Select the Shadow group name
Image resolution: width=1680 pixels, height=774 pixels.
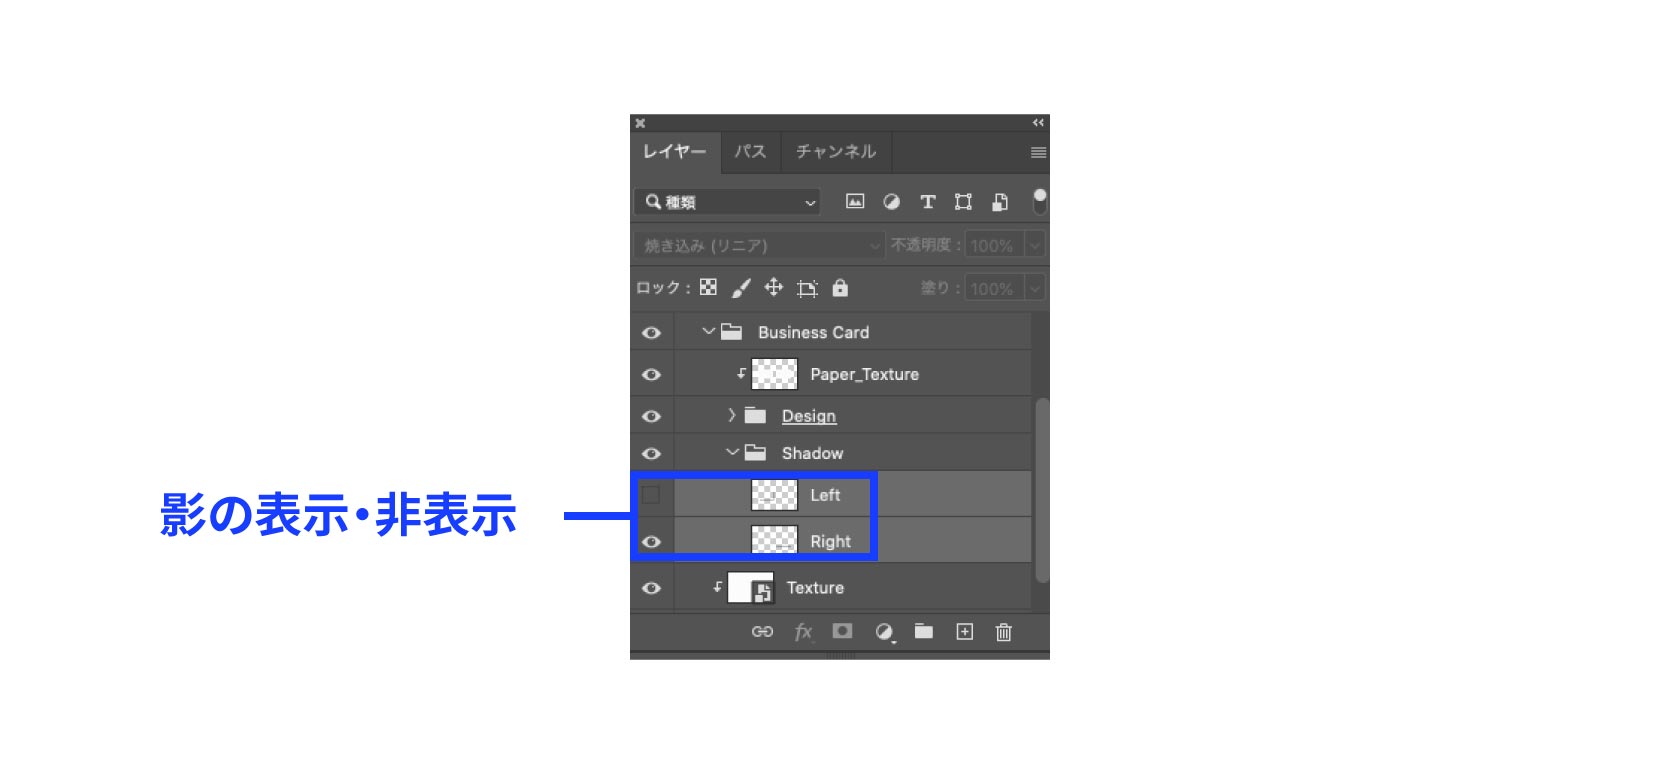(812, 453)
